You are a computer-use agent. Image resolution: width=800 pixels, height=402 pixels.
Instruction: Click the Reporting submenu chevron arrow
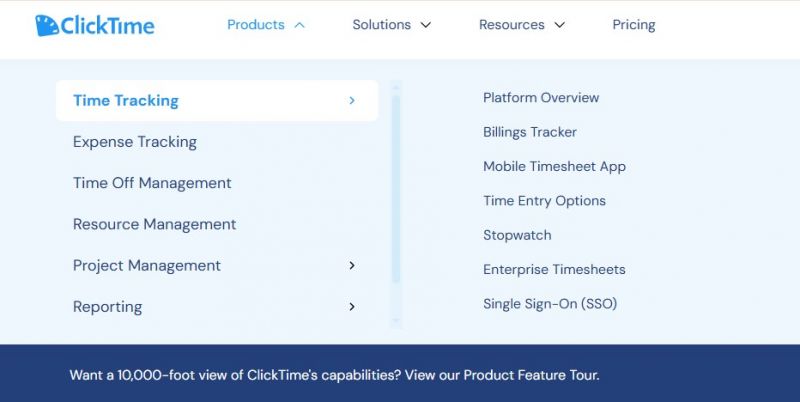352,307
